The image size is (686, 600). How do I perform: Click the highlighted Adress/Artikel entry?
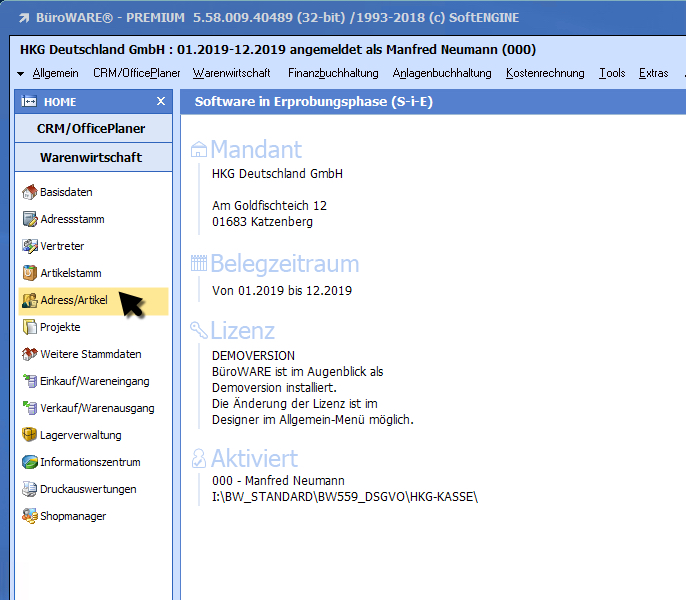[x=73, y=300]
